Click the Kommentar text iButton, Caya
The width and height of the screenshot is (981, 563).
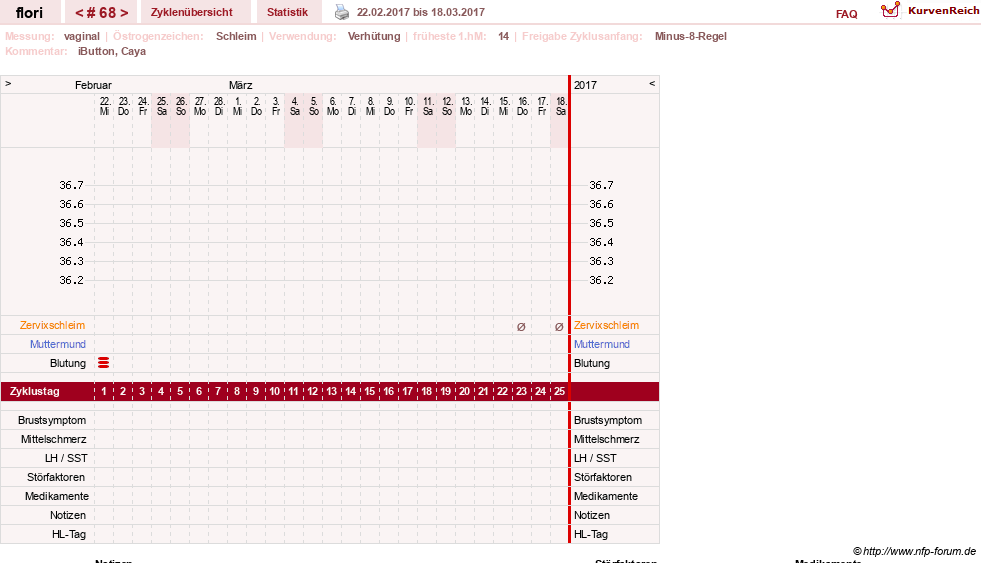pos(112,51)
